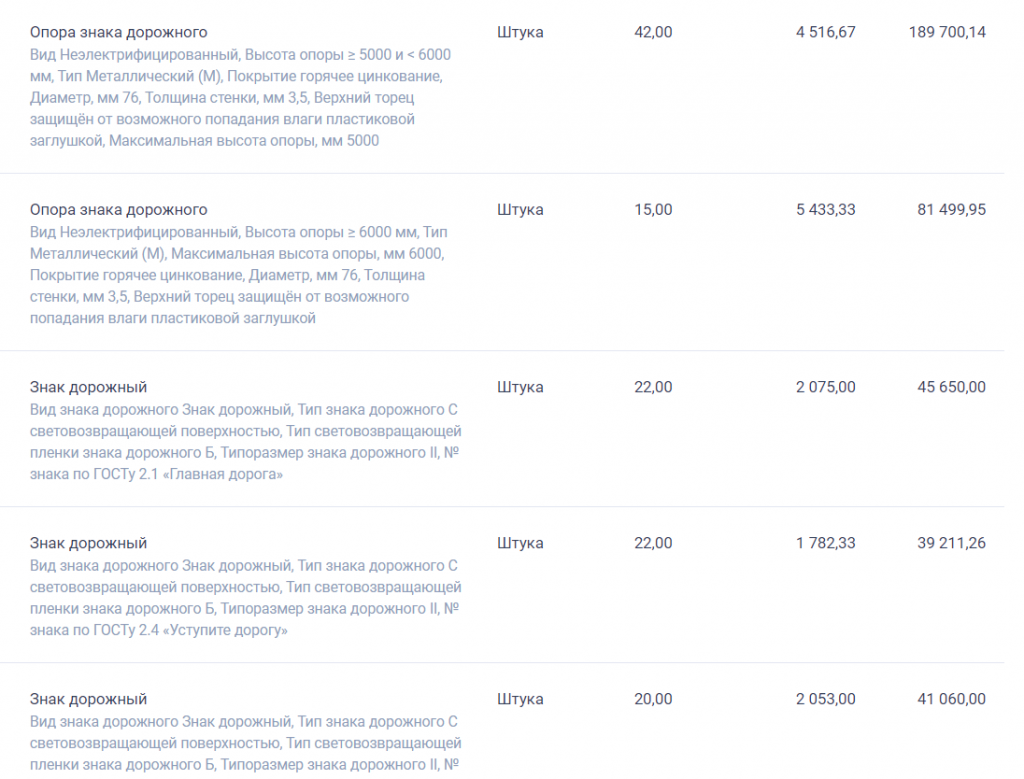Click the description mentioning 'Главная дорога'
Viewport: 1024px width, 779px height.
point(246,442)
